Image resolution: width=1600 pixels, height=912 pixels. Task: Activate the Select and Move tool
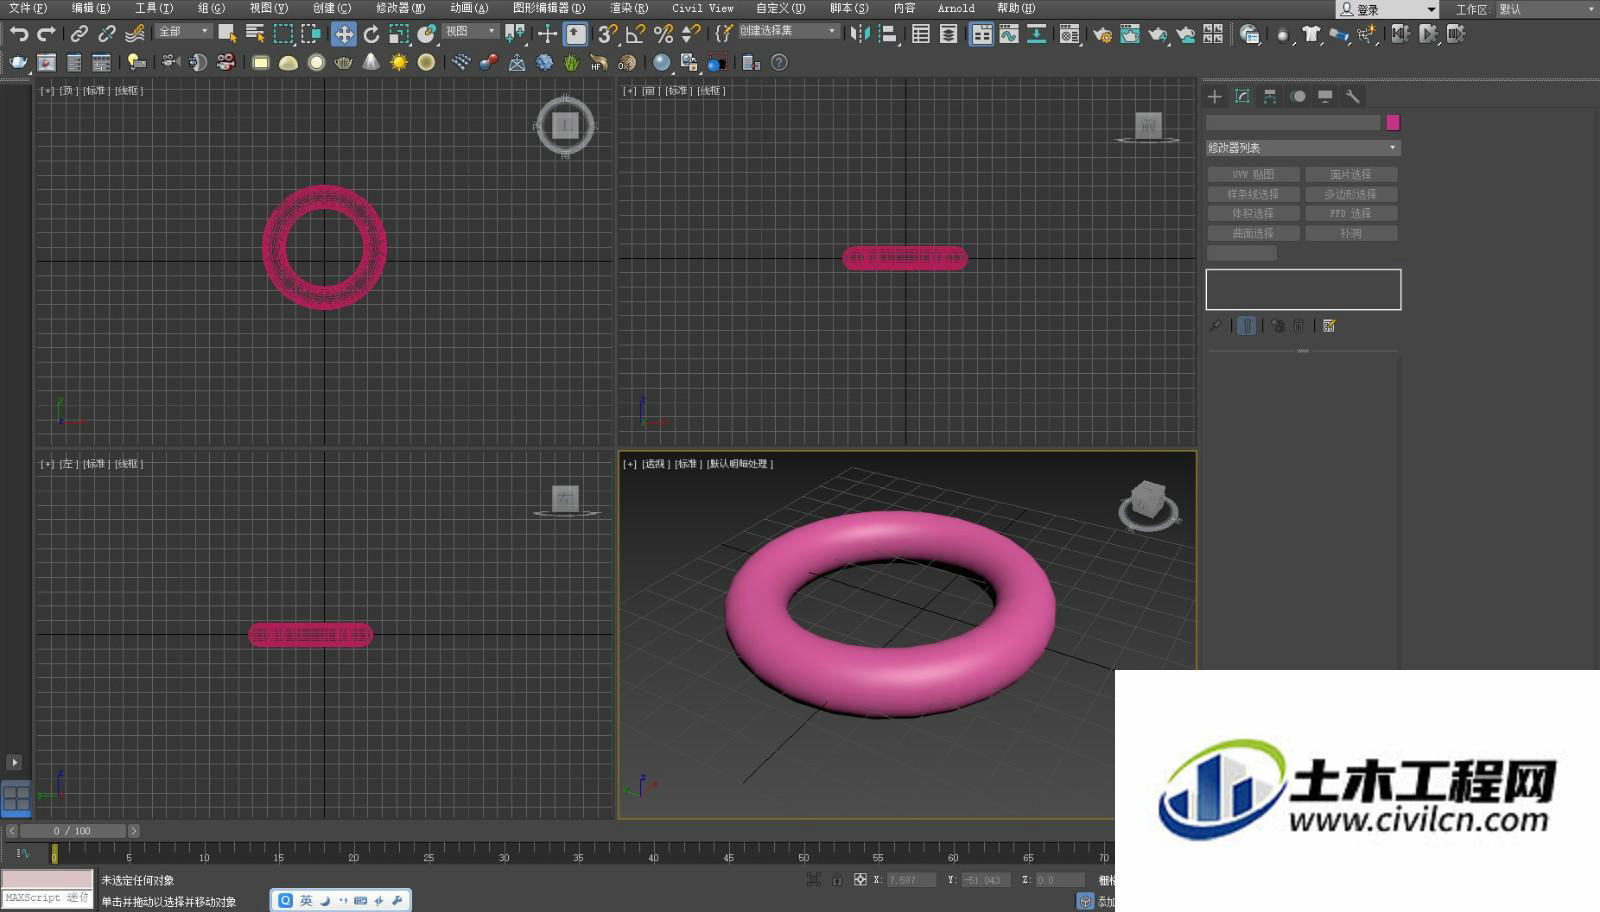(344, 34)
